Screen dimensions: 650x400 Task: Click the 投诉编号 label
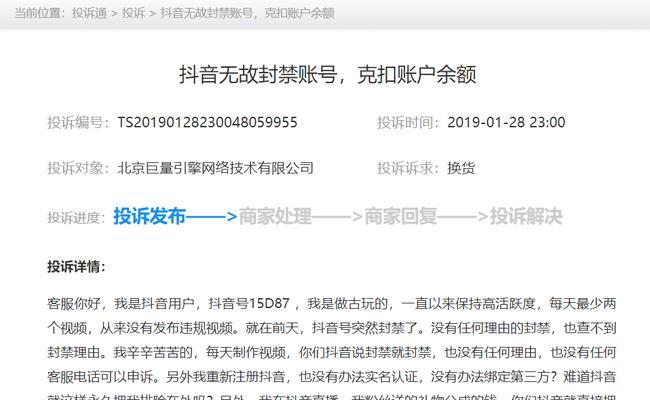click(78, 122)
